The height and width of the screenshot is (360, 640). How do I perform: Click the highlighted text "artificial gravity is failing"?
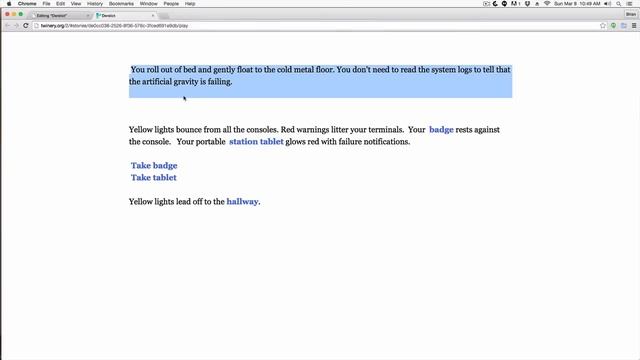(x=187, y=82)
